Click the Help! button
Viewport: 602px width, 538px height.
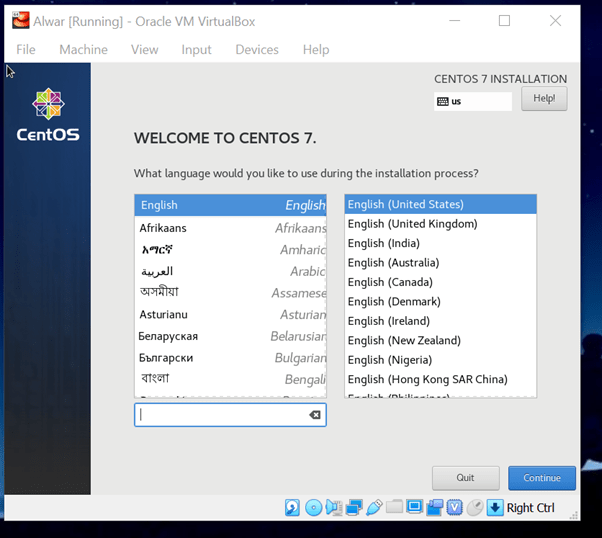coord(544,99)
